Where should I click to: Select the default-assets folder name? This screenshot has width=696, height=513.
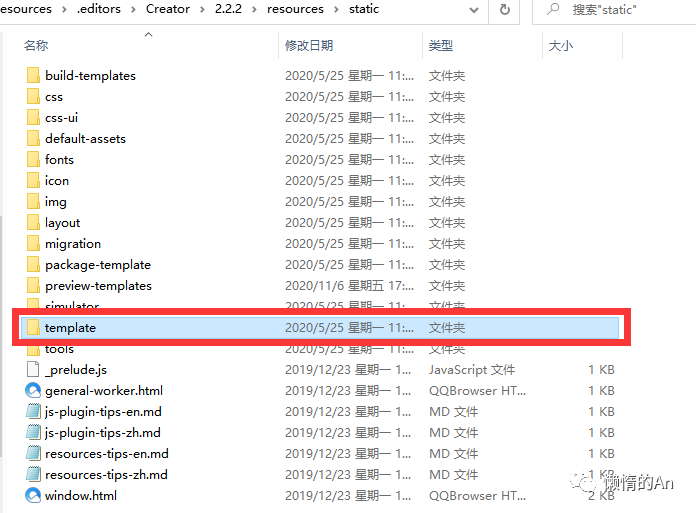coord(85,138)
